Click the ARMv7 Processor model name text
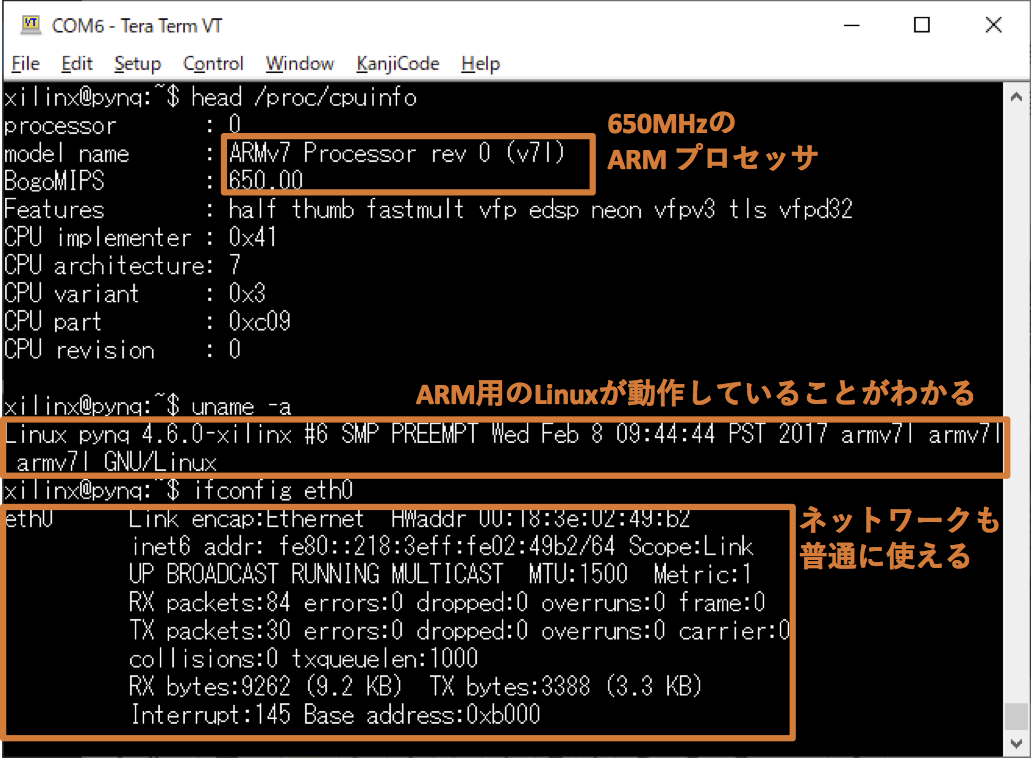The image size is (1031, 758). 395,153
